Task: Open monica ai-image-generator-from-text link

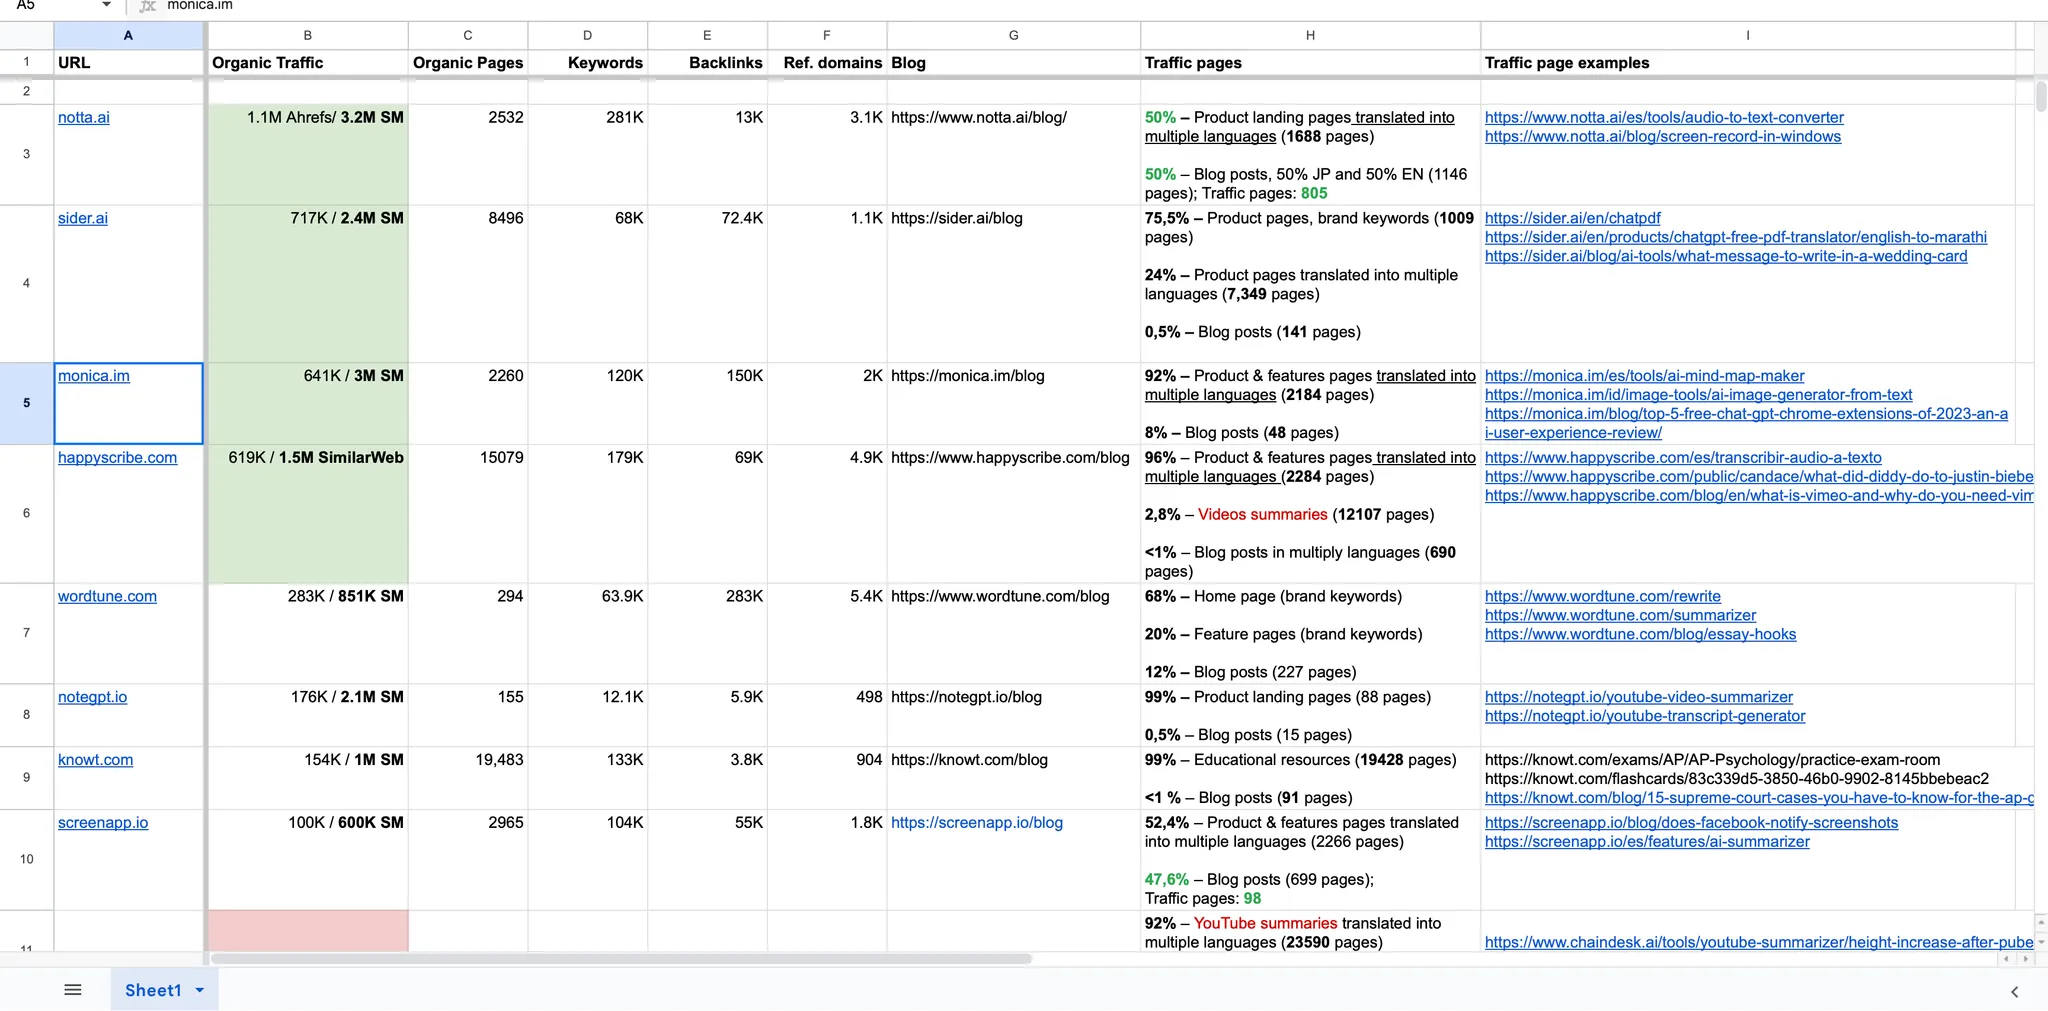Action: coord(1699,395)
